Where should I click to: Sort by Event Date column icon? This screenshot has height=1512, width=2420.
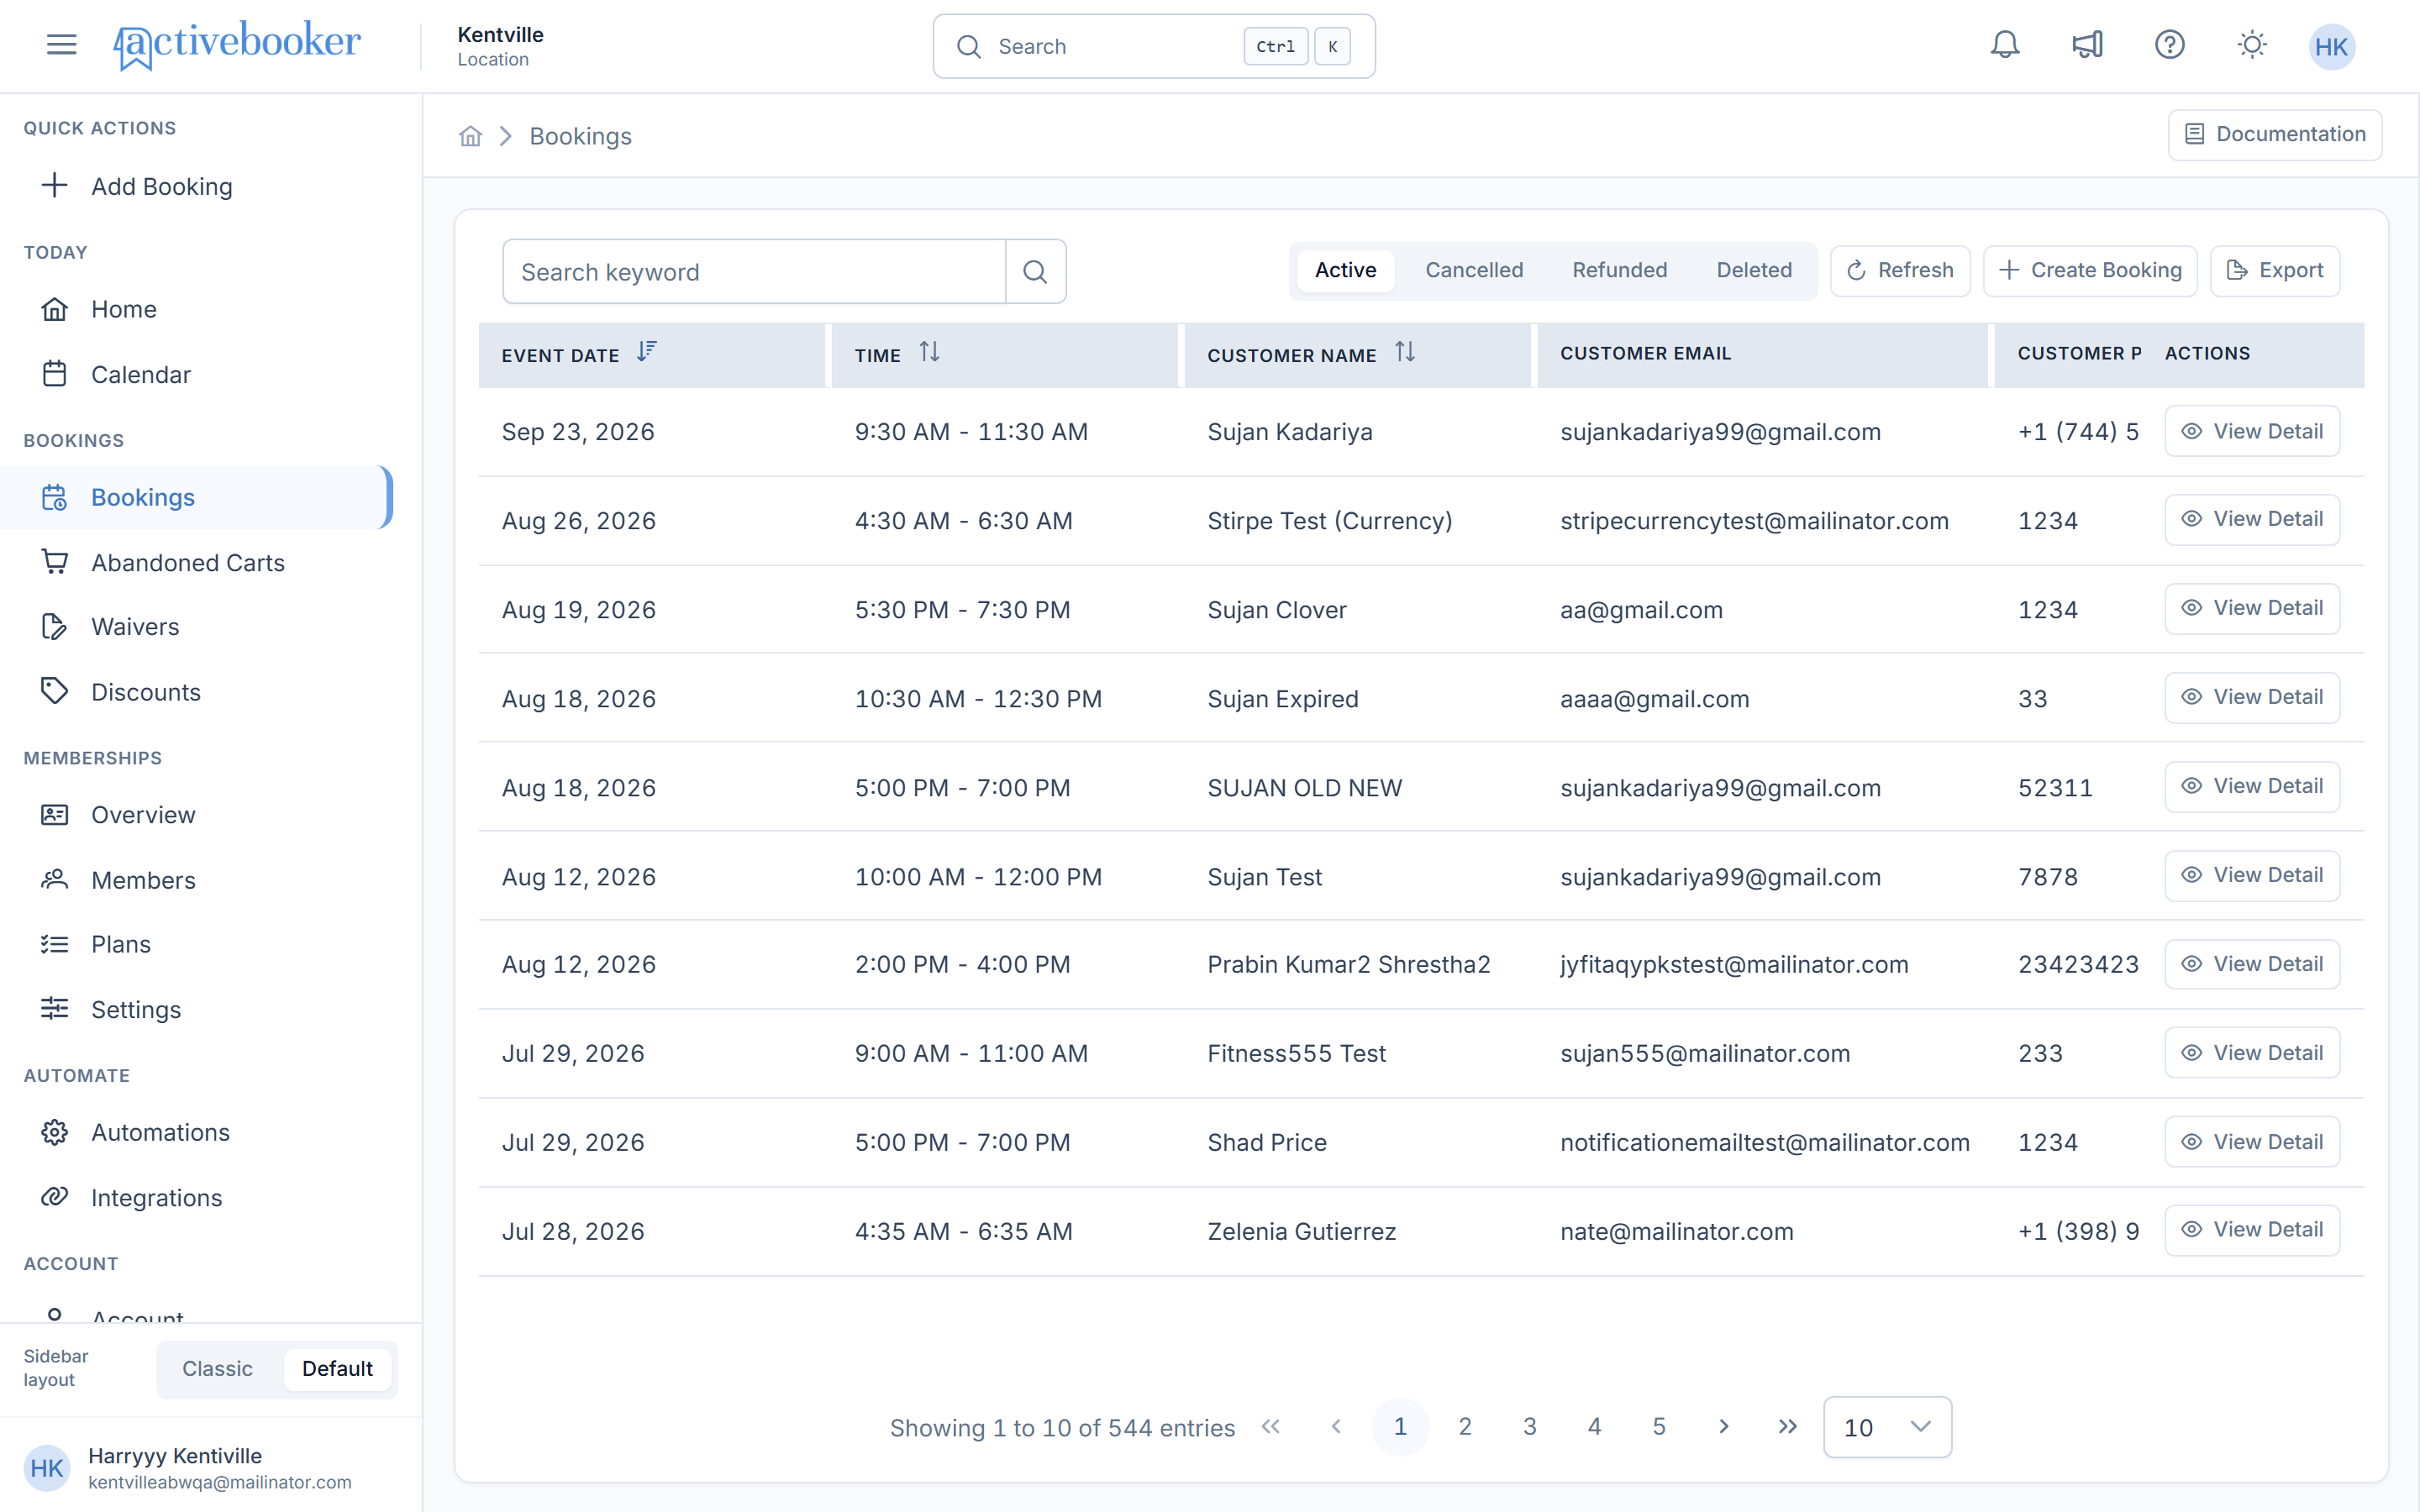647,352
